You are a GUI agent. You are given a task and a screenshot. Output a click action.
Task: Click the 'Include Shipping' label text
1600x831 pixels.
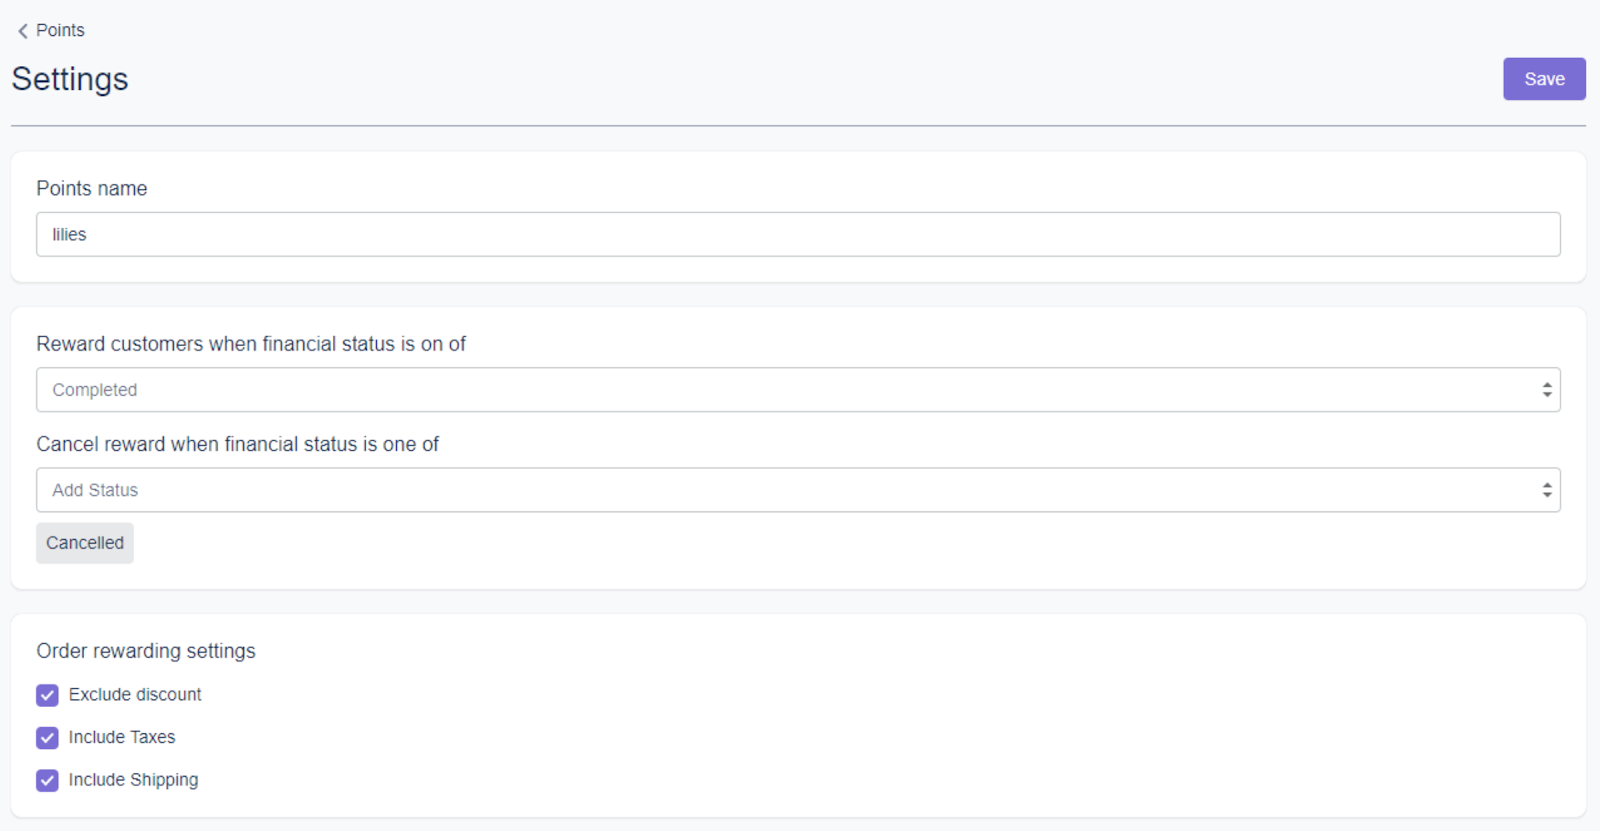tap(133, 780)
